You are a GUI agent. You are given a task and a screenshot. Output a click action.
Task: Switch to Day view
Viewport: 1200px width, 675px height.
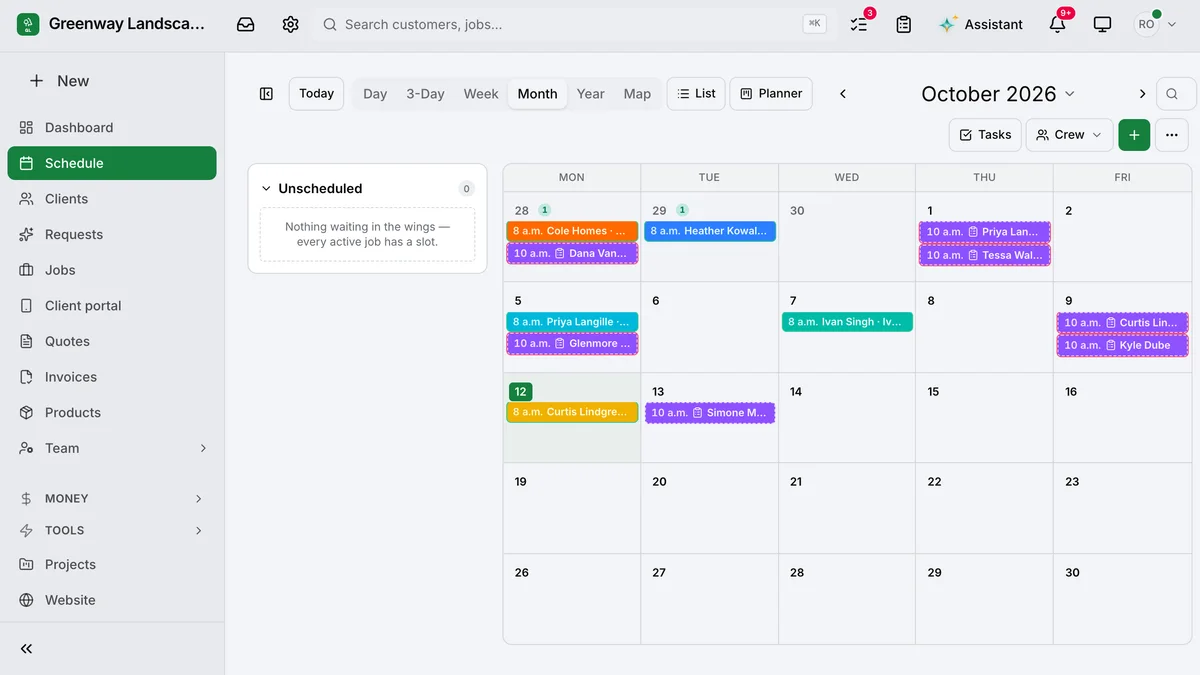[375, 94]
